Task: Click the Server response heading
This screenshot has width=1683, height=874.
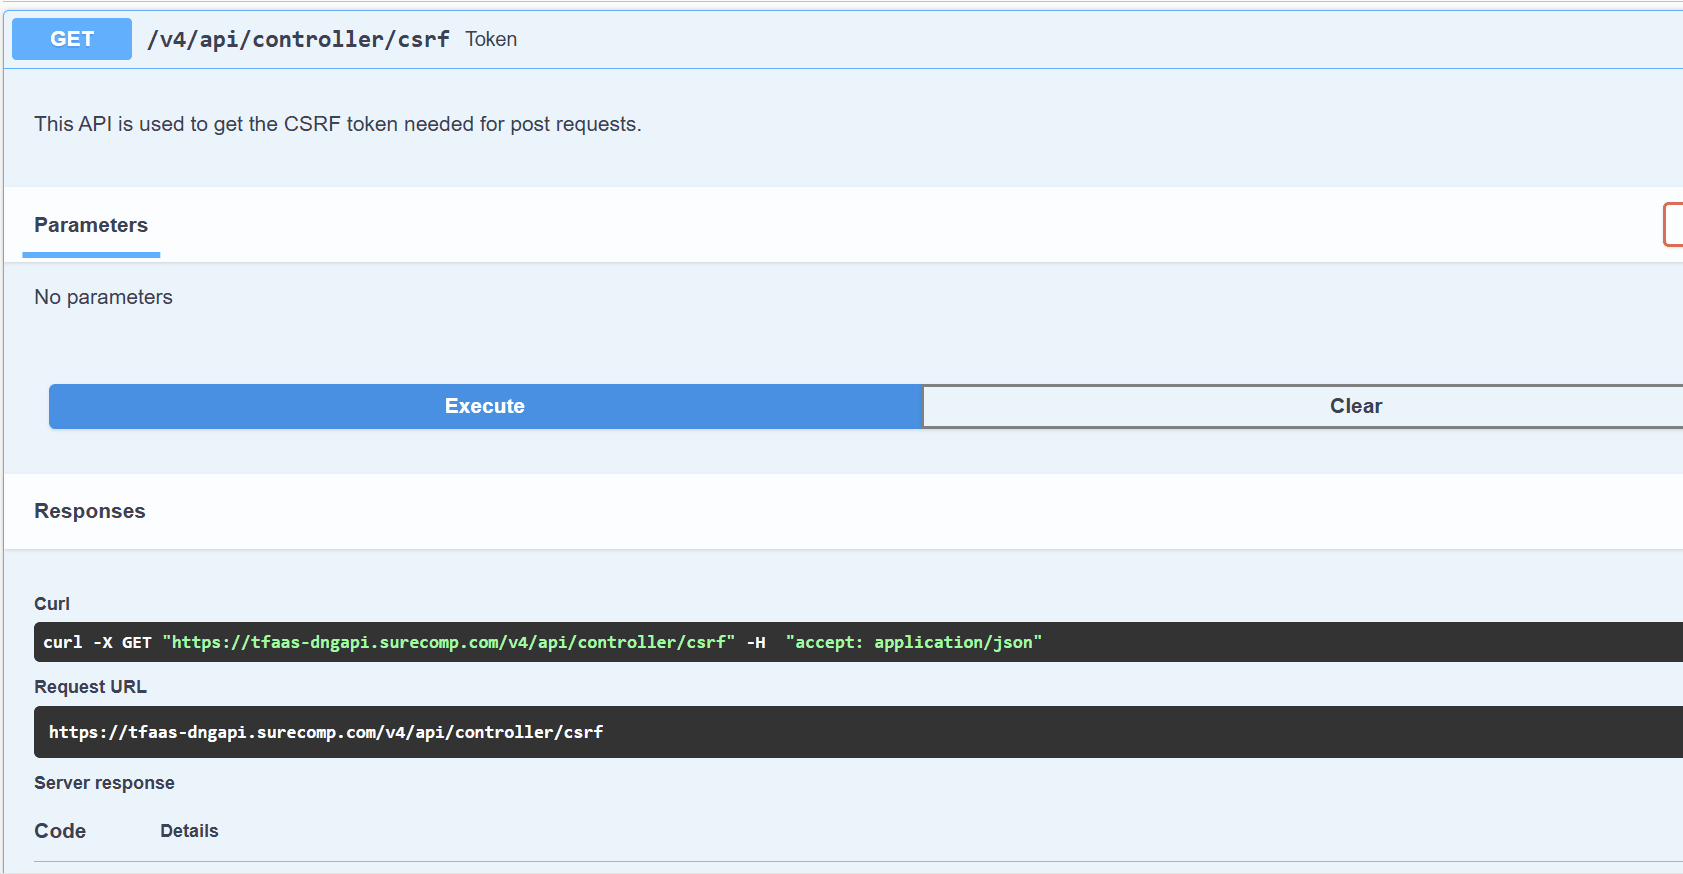Action: [x=104, y=783]
